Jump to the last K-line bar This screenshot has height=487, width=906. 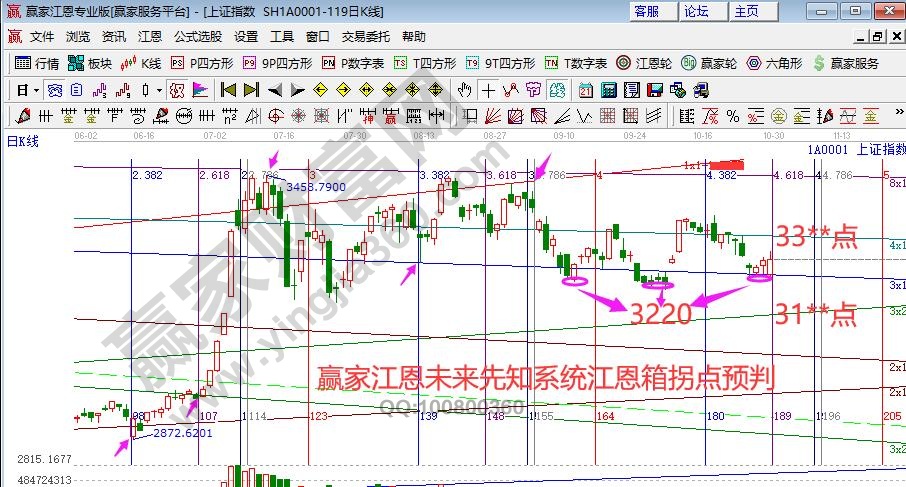pos(251,89)
